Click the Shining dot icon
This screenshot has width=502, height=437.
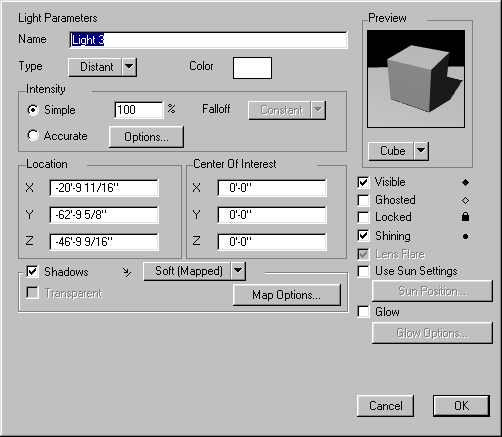click(465, 237)
